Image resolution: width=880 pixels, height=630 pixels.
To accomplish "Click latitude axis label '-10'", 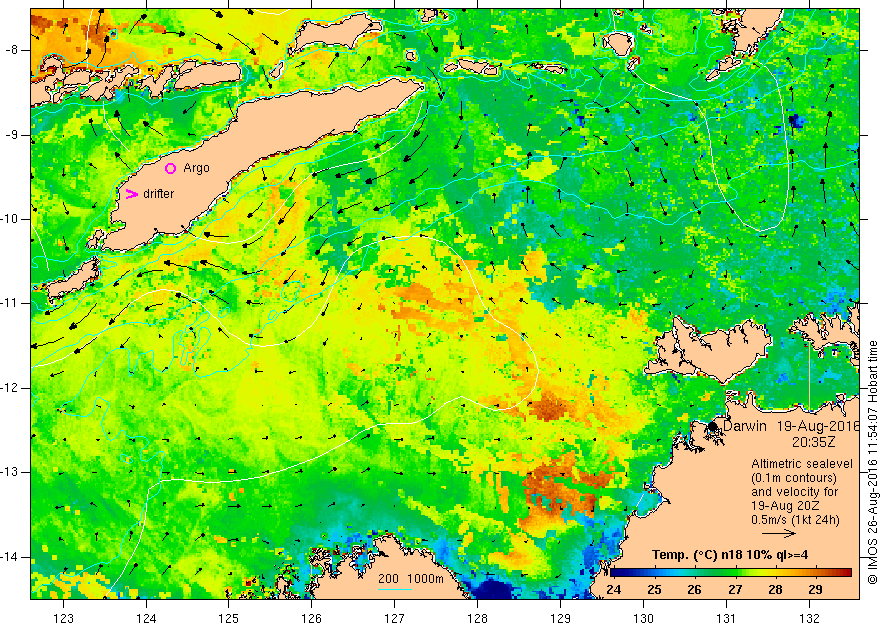I will coord(10,219).
